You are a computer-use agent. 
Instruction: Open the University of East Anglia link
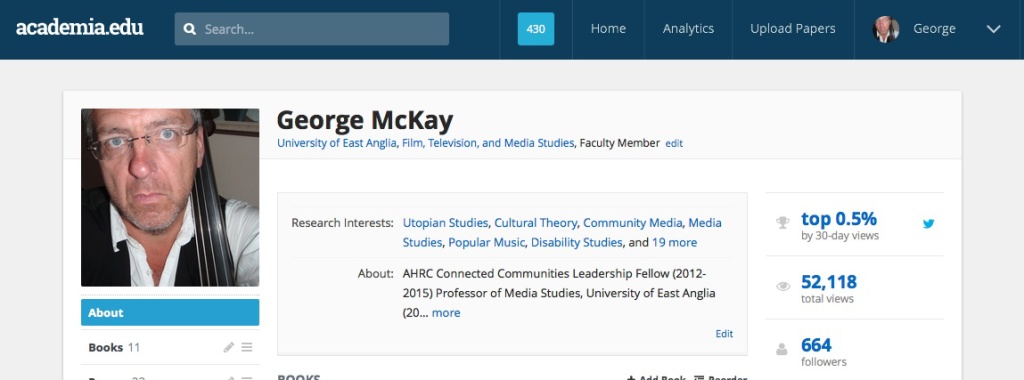336,143
